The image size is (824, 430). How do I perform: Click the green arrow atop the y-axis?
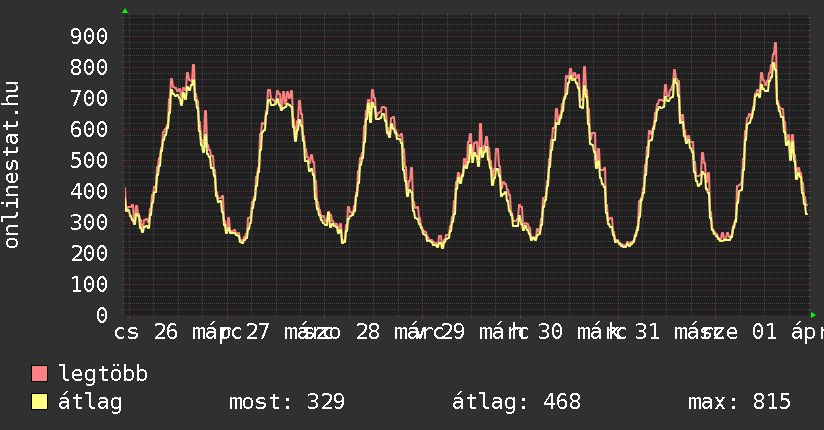pos(125,11)
